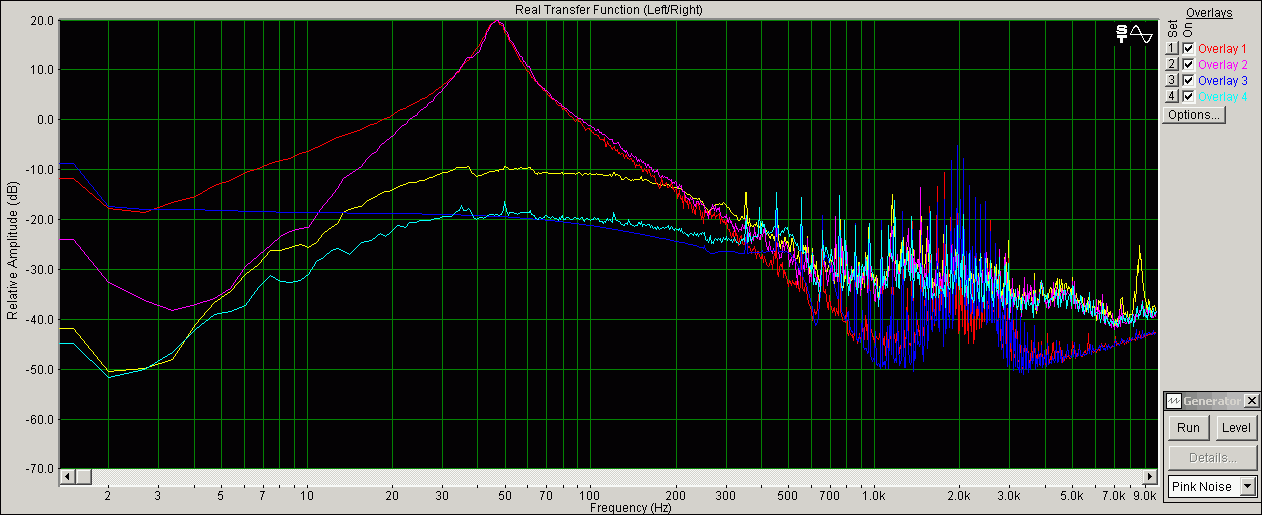1262x515 pixels.
Task: Toggle the Overlay 4 checkbox
Action: [1188, 96]
